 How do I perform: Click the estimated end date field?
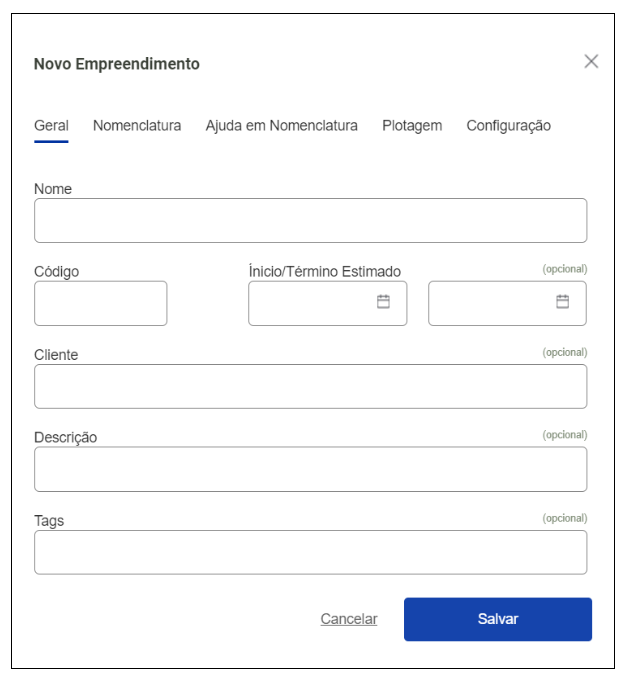pyautogui.click(x=490, y=303)
